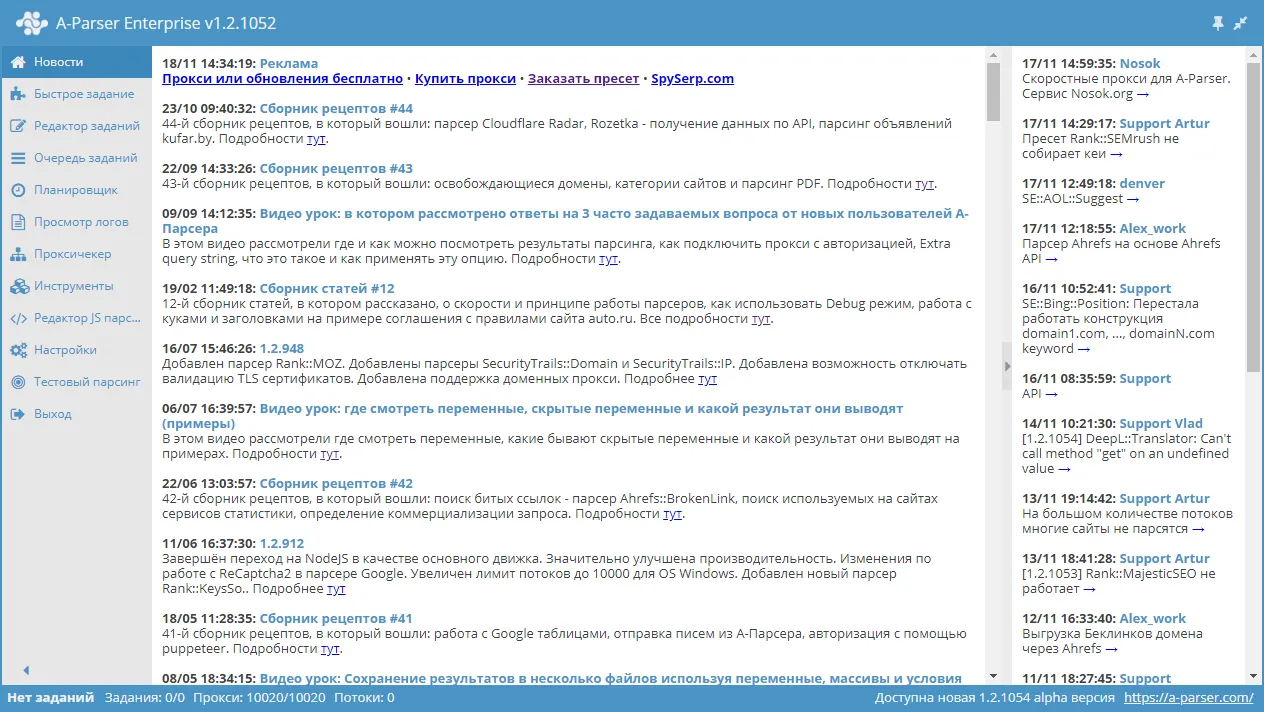Click the Задания: 0/0 status text

point(145,698)
